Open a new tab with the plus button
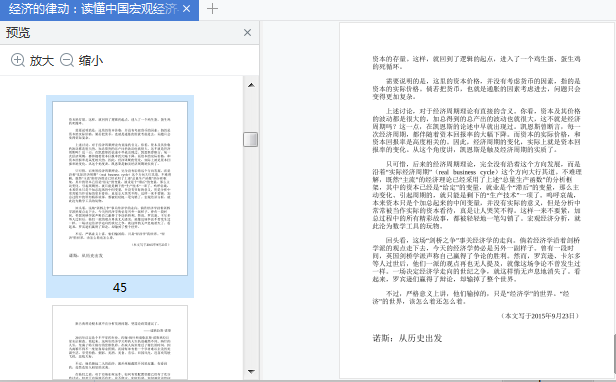The image size is (616, 382). coord(212,9)
